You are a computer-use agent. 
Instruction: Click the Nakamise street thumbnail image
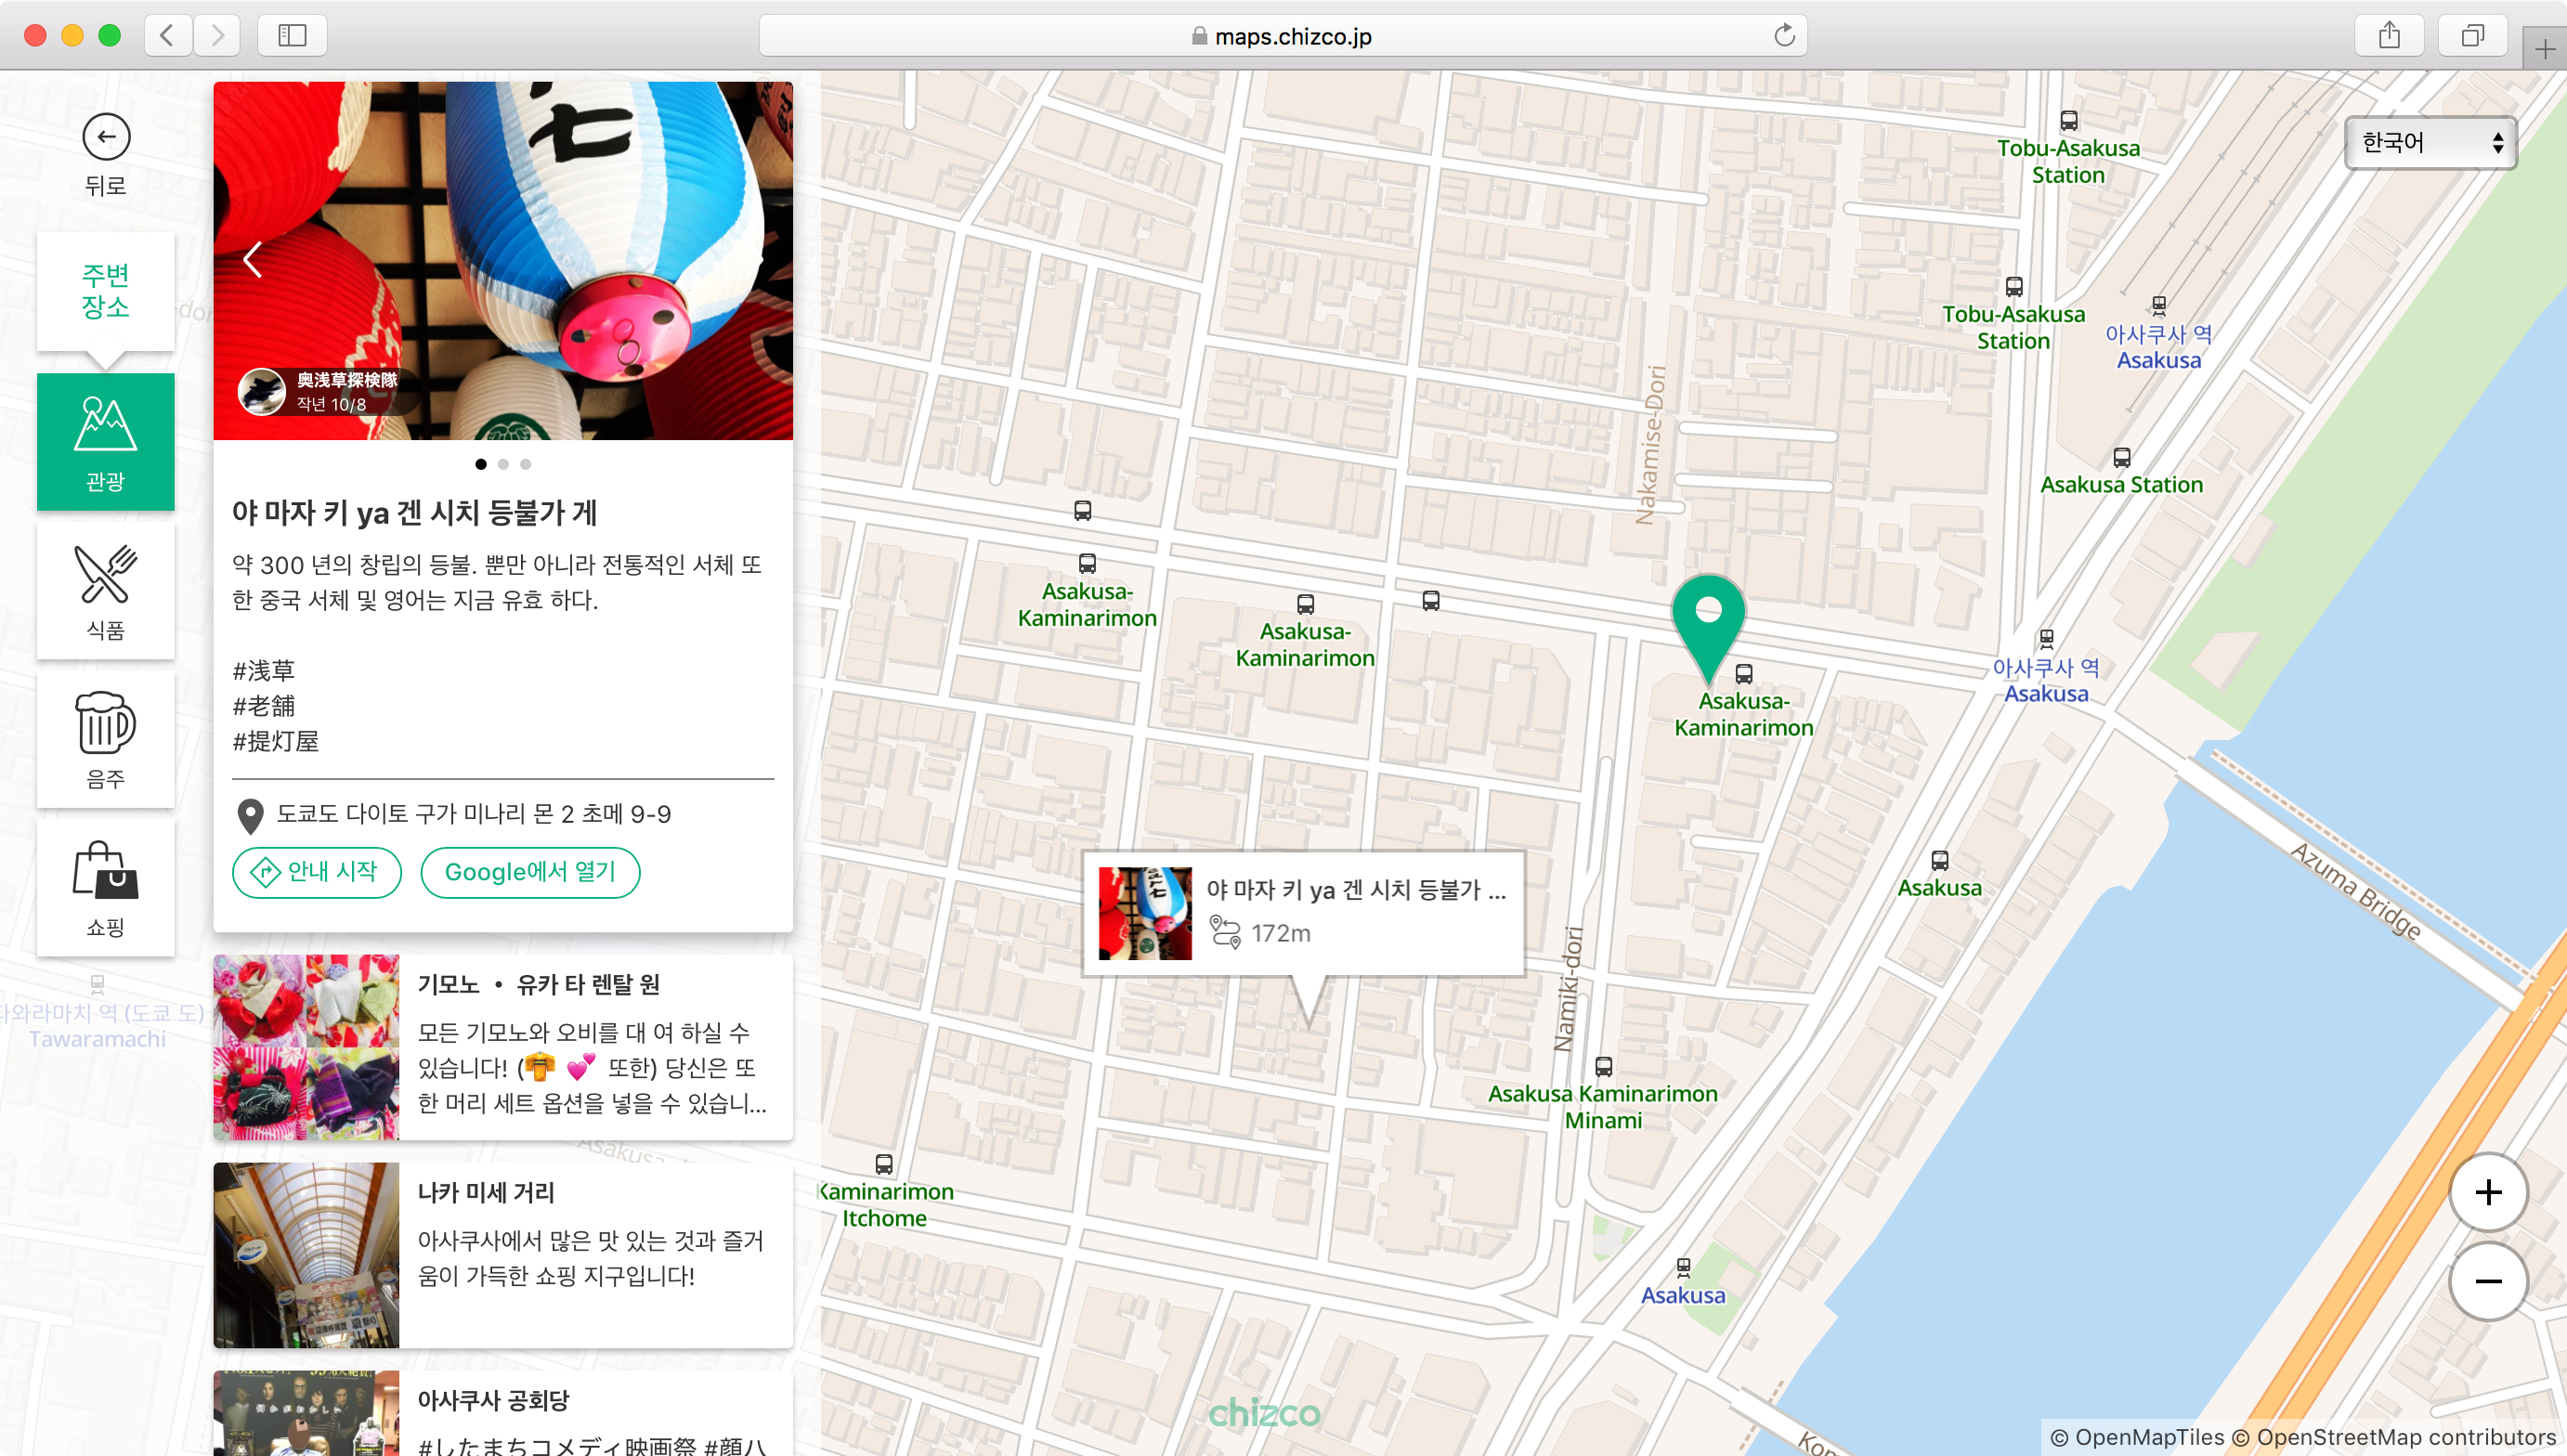pyautogui.click(x=306, y=1255)
